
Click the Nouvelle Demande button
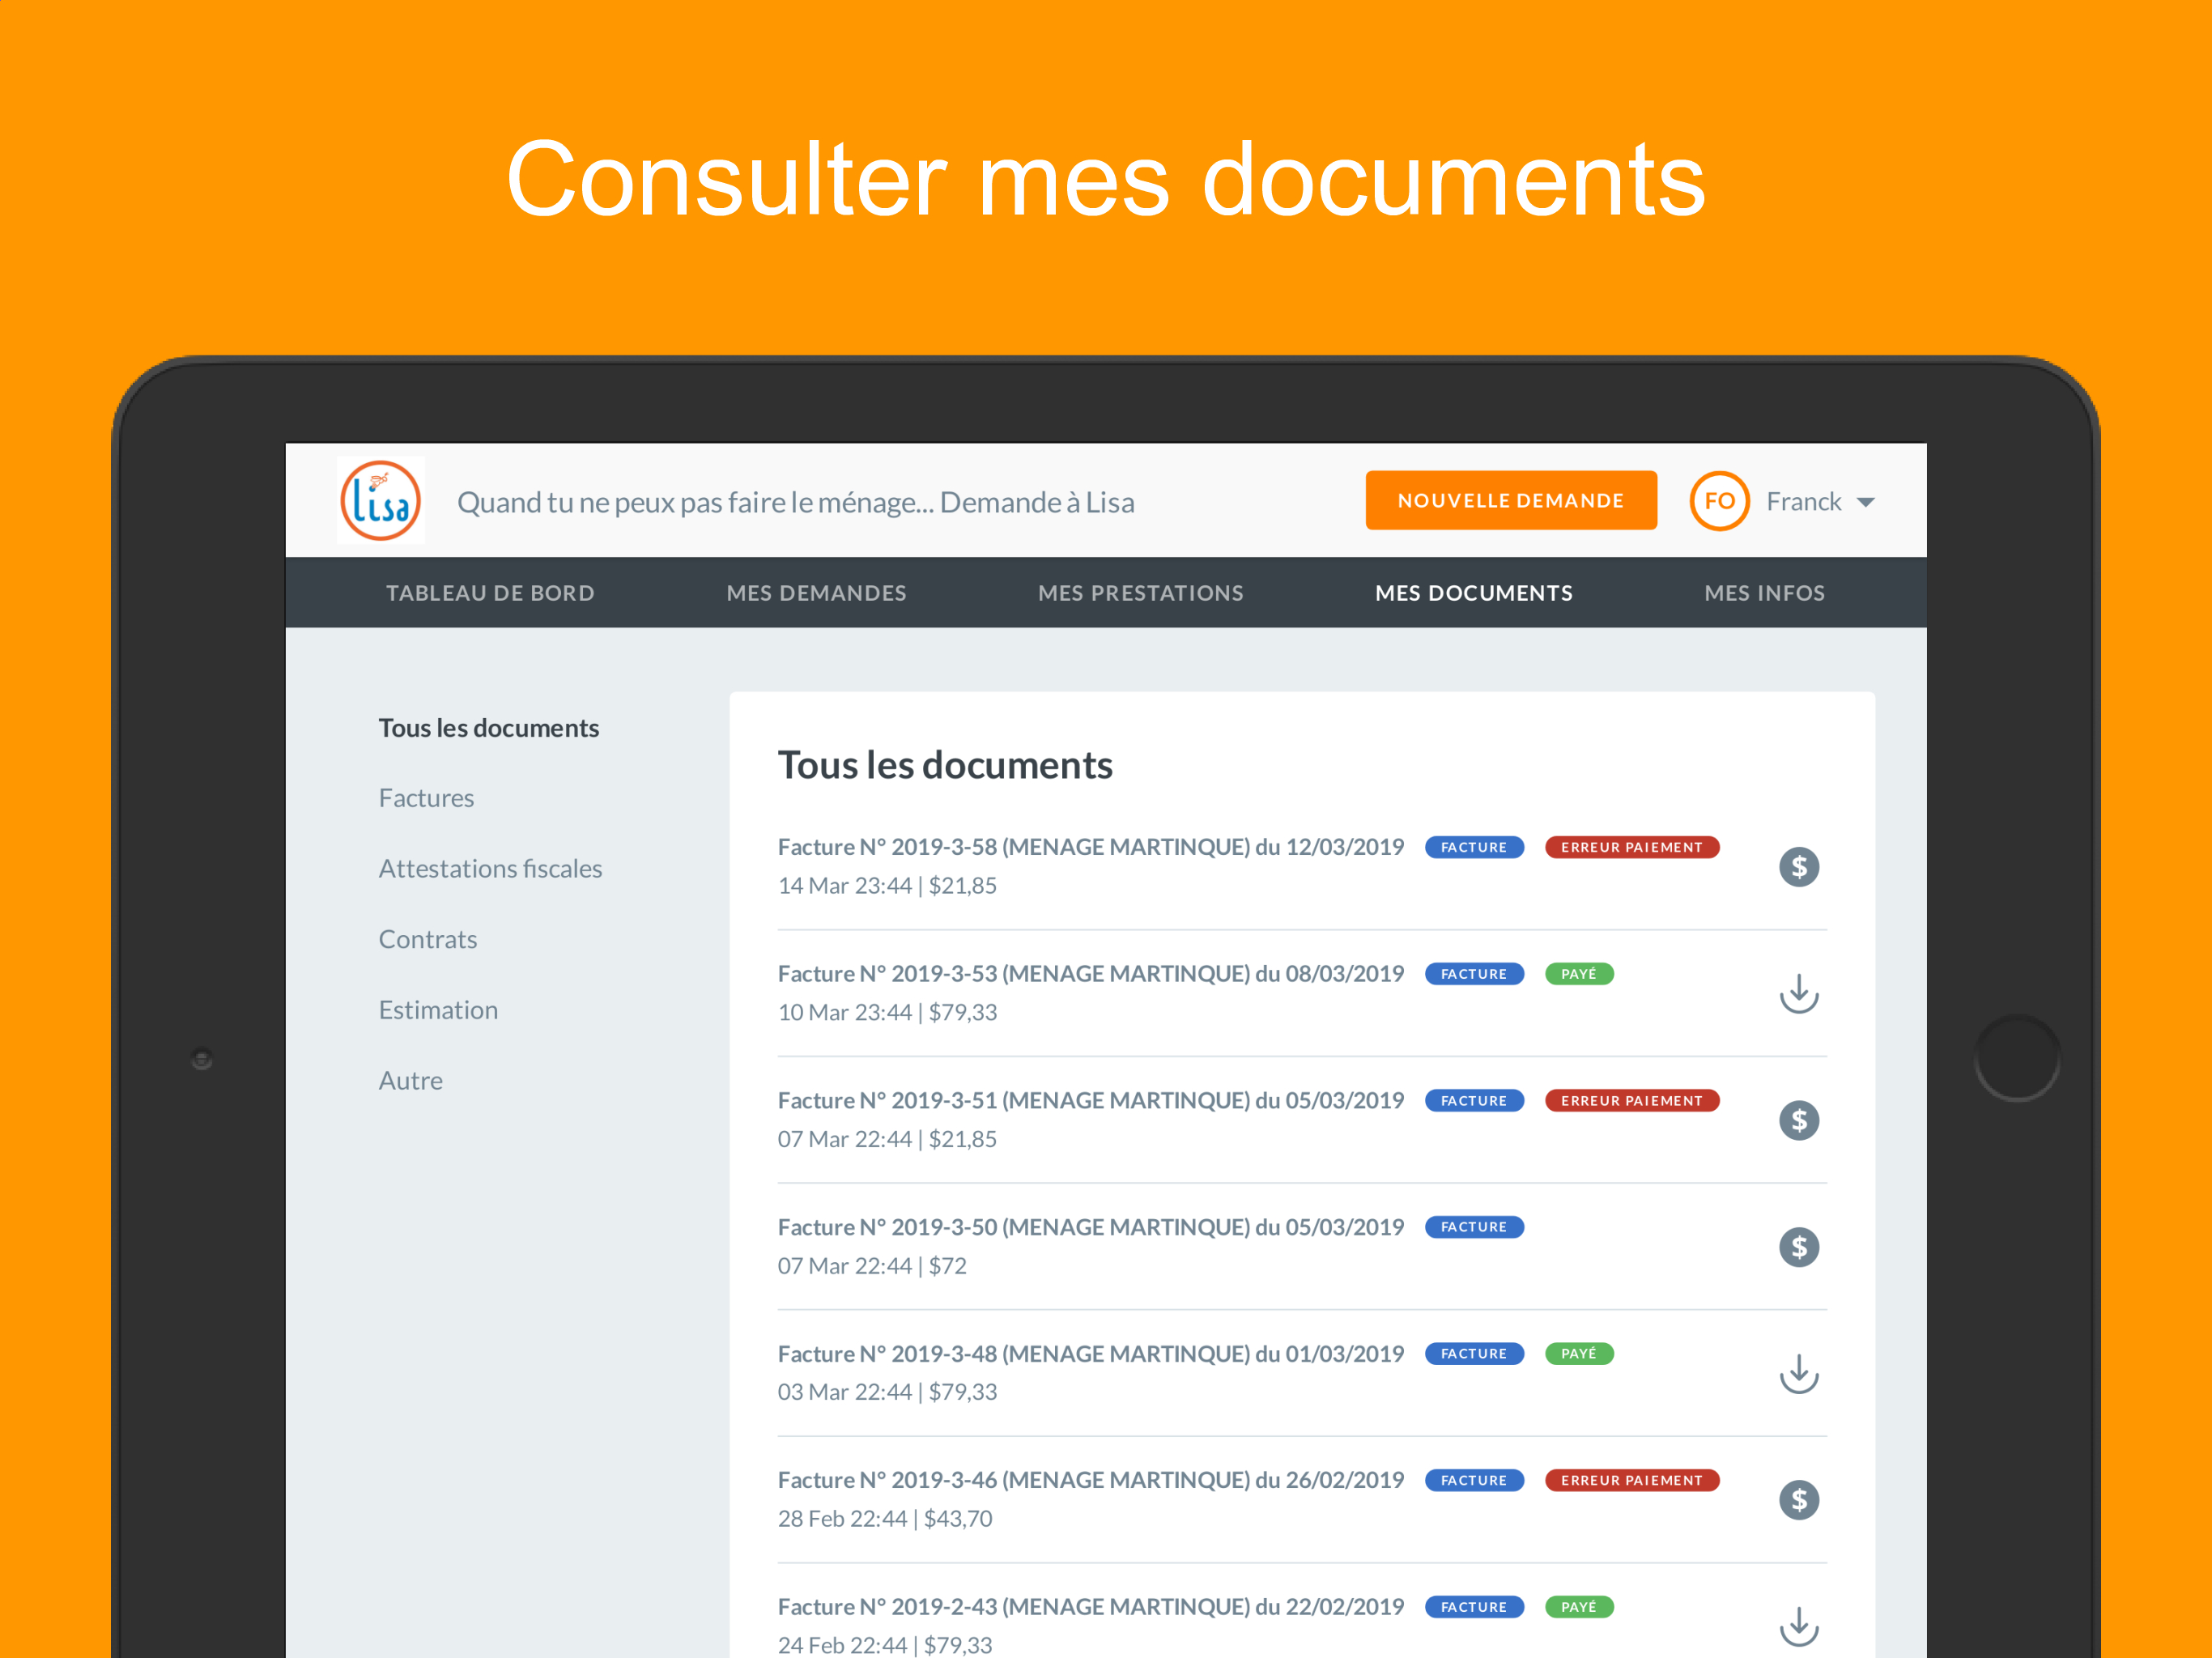[x=1510, y=500]
